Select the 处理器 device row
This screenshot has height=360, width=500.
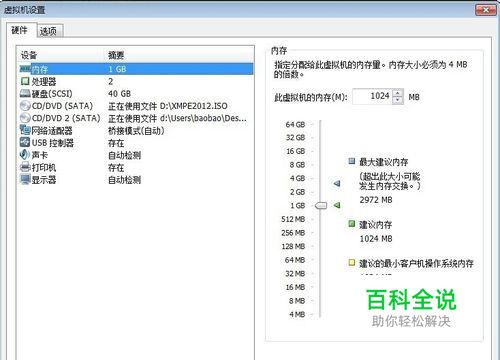click(x=136, y=81)
